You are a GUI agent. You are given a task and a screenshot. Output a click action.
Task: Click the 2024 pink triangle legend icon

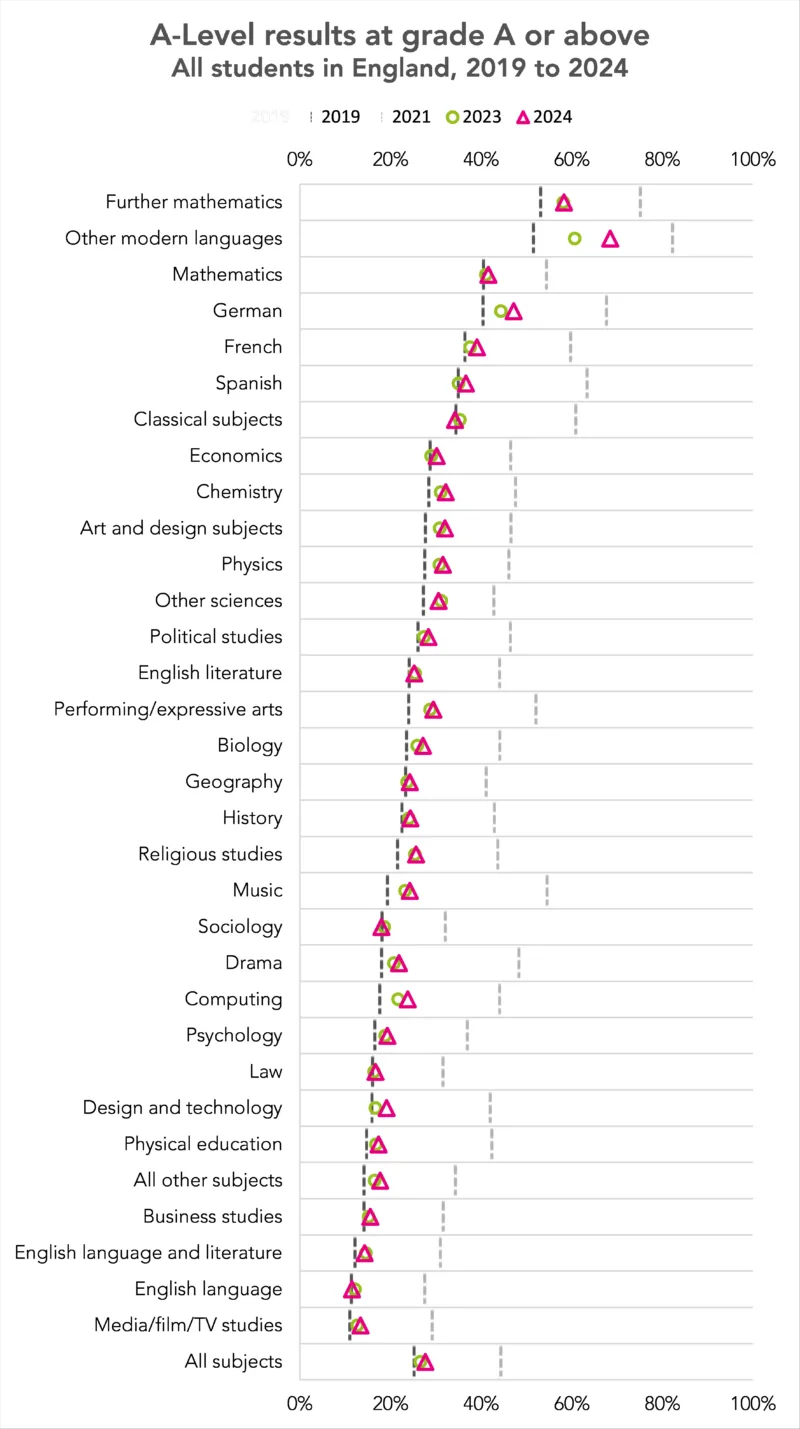(x=521, y=117)
